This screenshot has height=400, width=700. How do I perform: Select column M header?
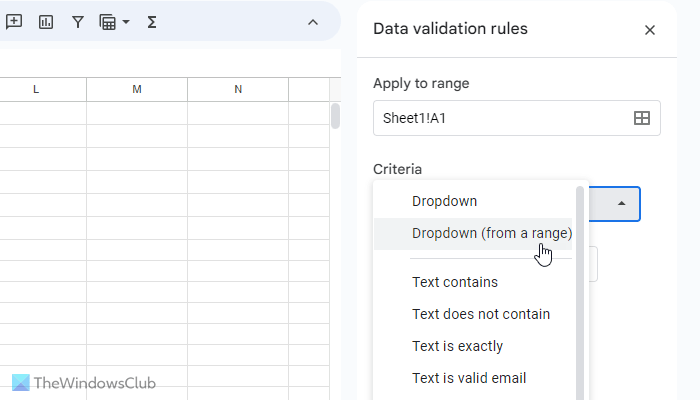click(x=137, y=90)
